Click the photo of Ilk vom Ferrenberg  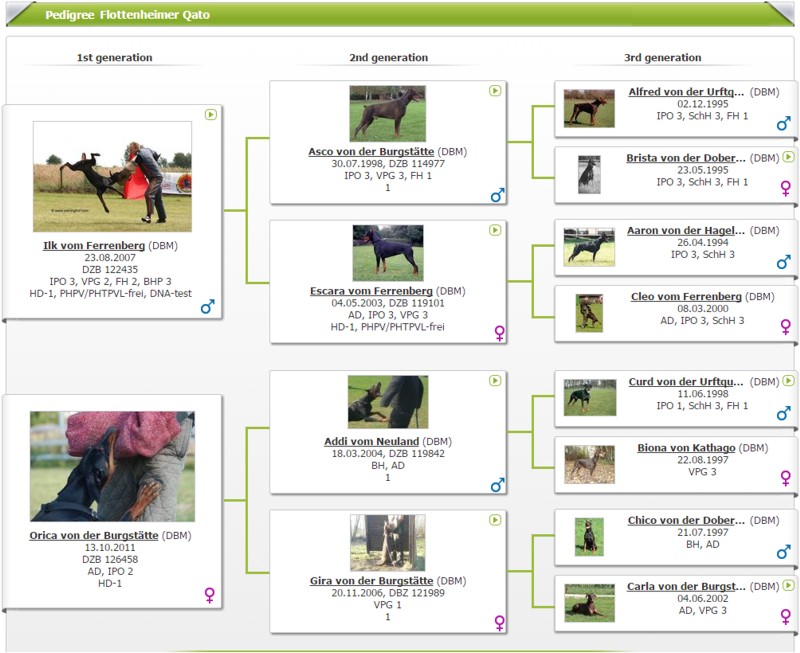112,176
